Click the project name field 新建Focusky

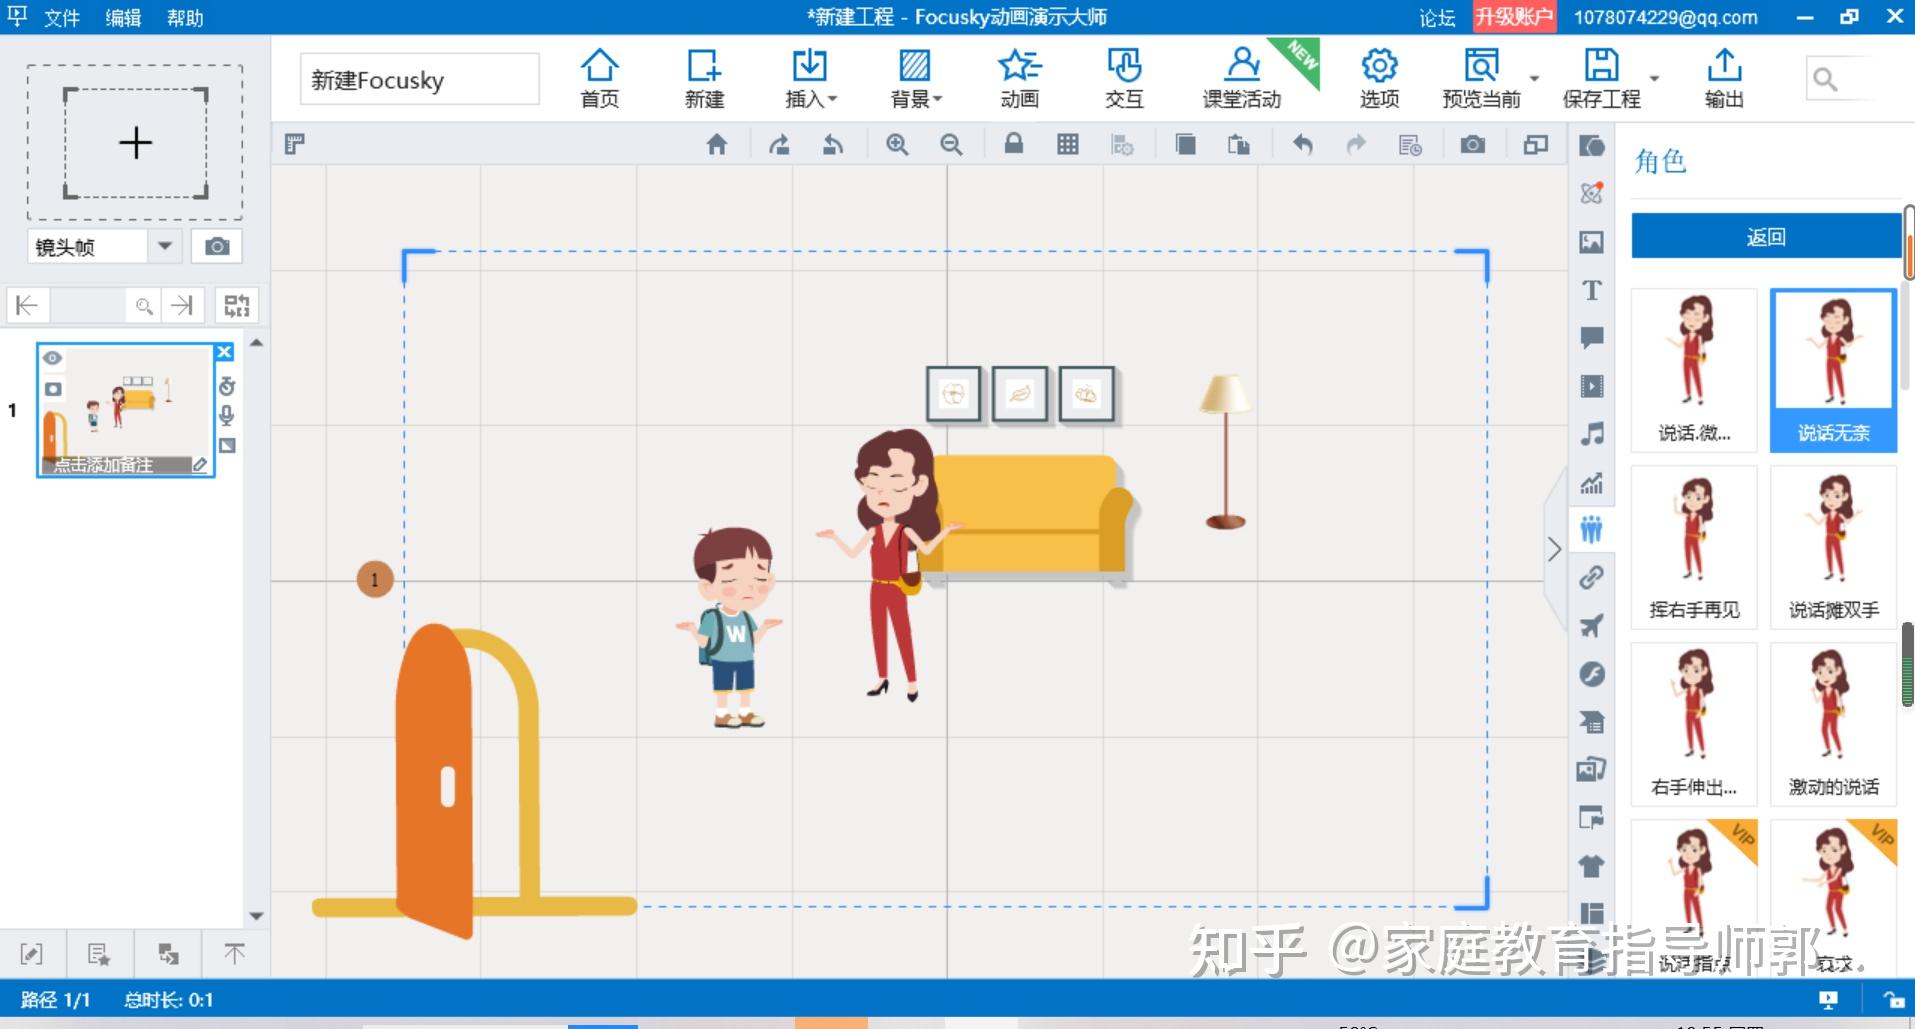point(419,80)
